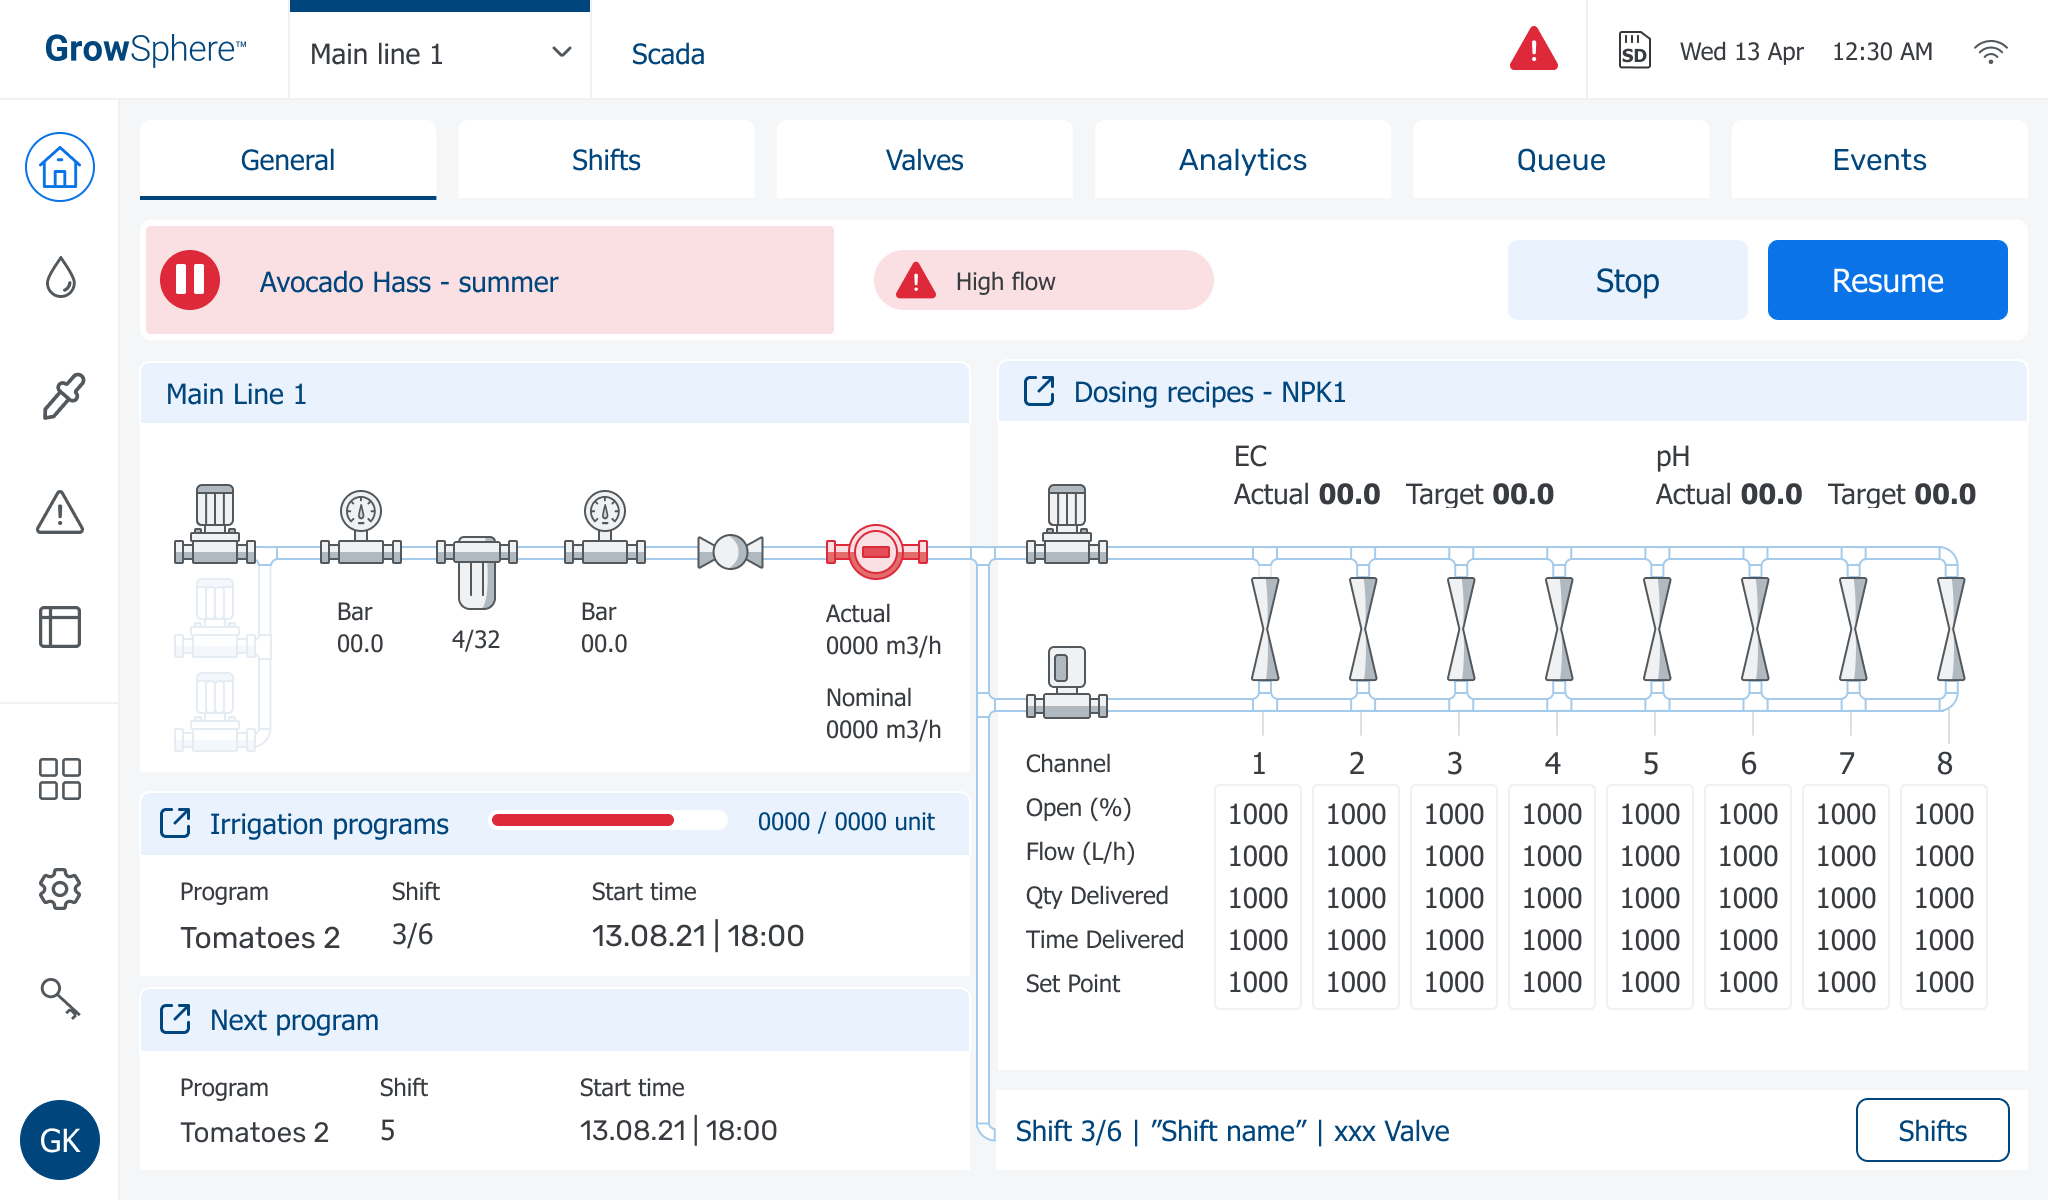Click the Wi-Fi status icon
The height and width of the screenshot is (1200, 2048).
[x=1990, y=52]
